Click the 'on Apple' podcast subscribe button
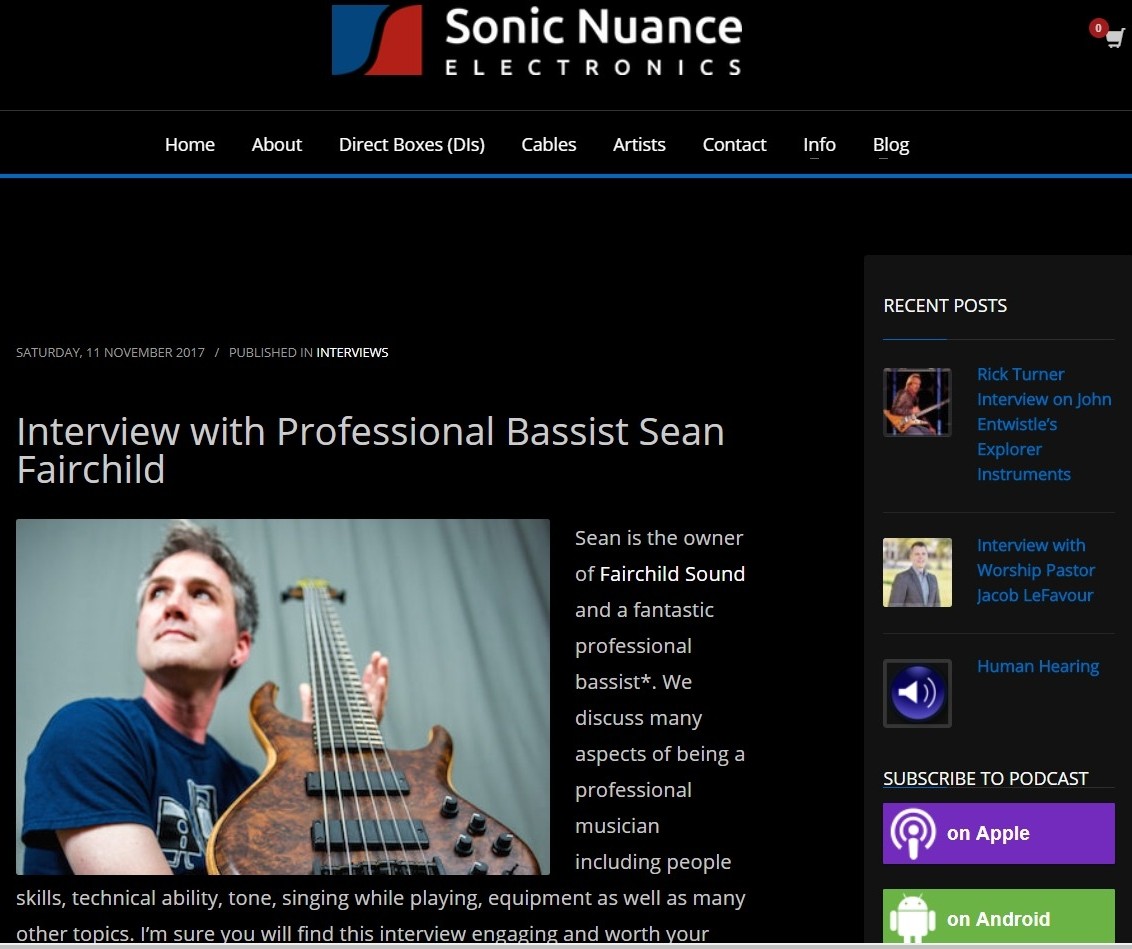 tap(997, 833)
